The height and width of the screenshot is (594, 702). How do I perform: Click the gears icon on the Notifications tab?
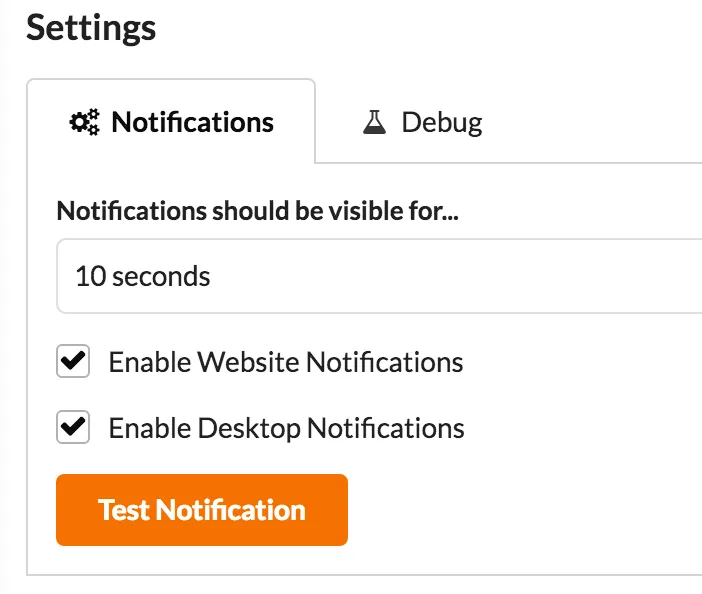pyautogui.click(x=85, y=122)
